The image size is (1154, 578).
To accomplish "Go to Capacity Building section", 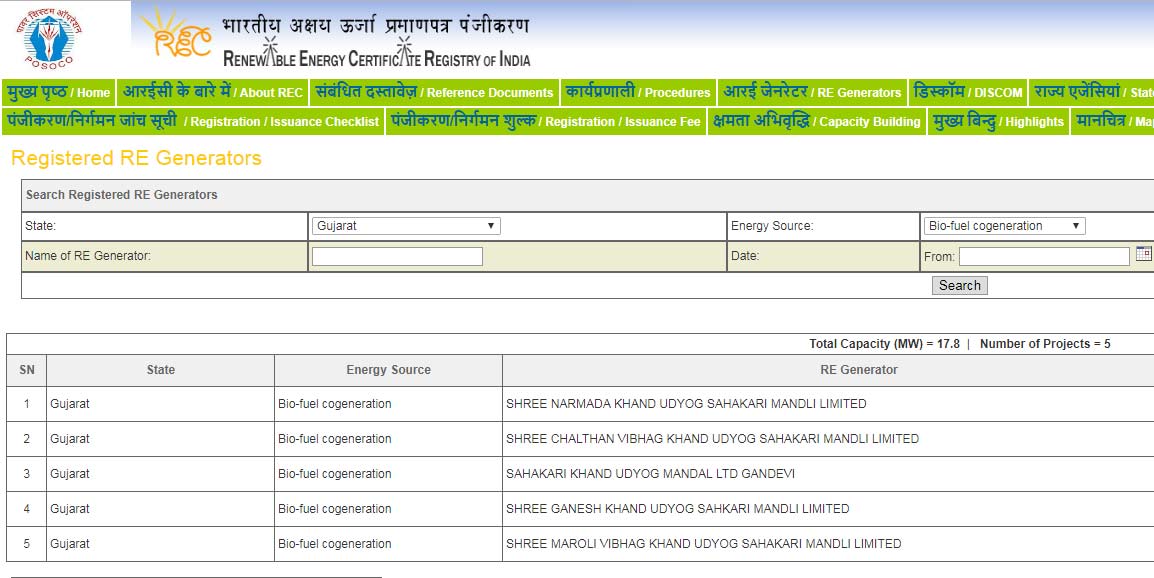I will point(816,121).
